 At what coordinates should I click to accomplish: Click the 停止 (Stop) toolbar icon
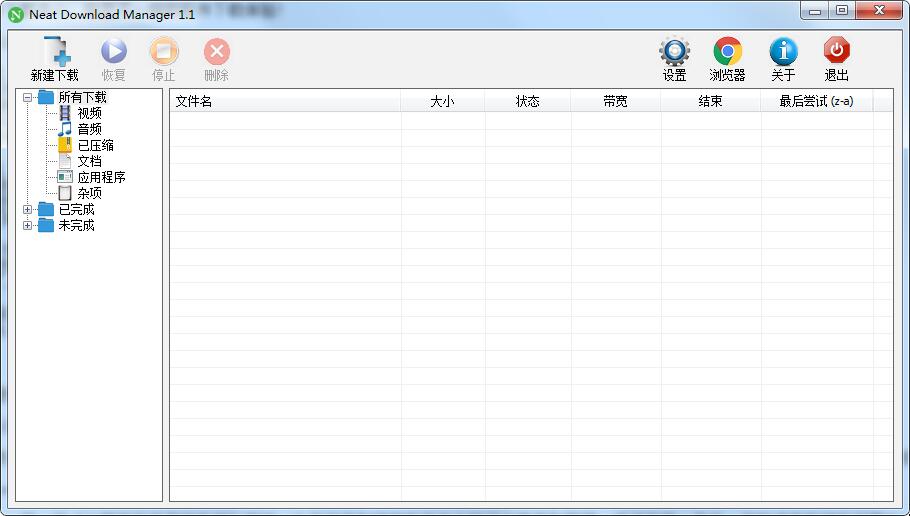pyautogui.click(x=164, y=50)
